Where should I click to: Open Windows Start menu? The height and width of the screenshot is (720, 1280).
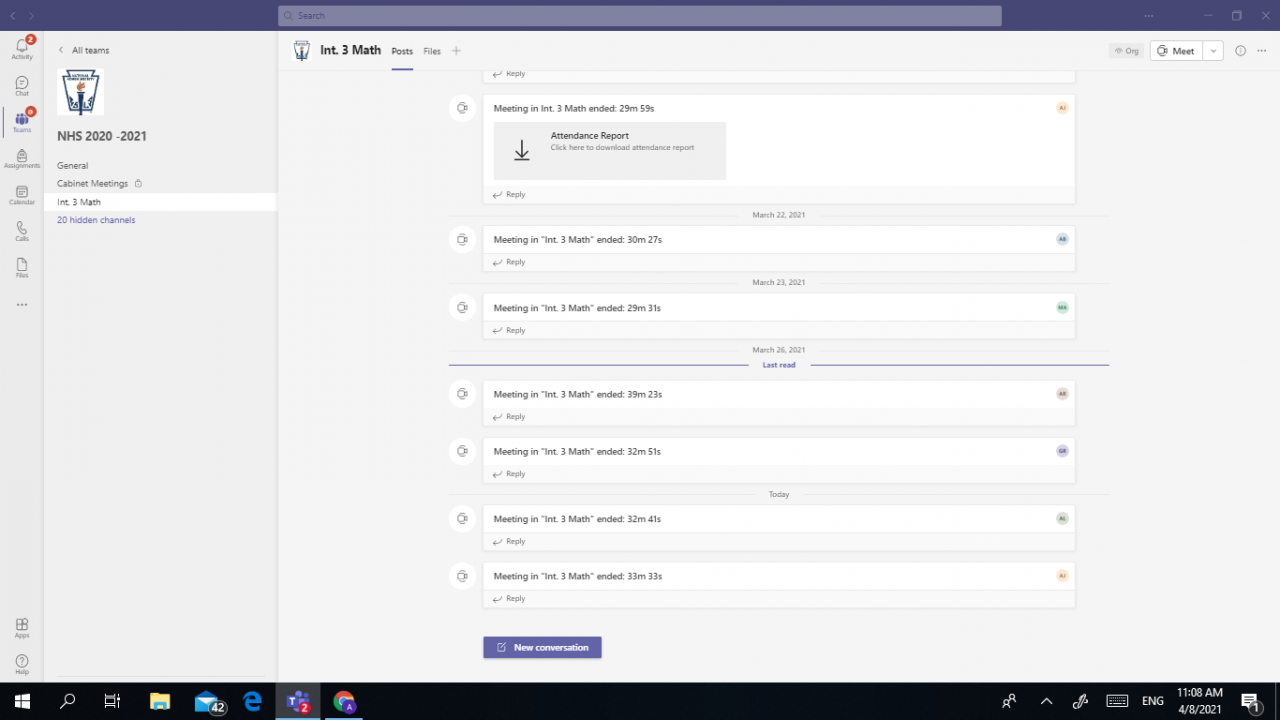pyautogui.click(x=22, y=701)
